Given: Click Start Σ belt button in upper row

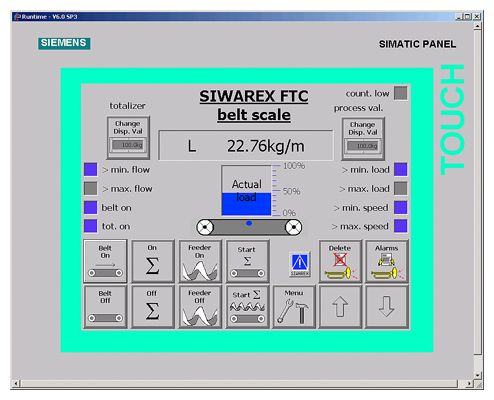Looking at the screenshot, I should point(248,261).
